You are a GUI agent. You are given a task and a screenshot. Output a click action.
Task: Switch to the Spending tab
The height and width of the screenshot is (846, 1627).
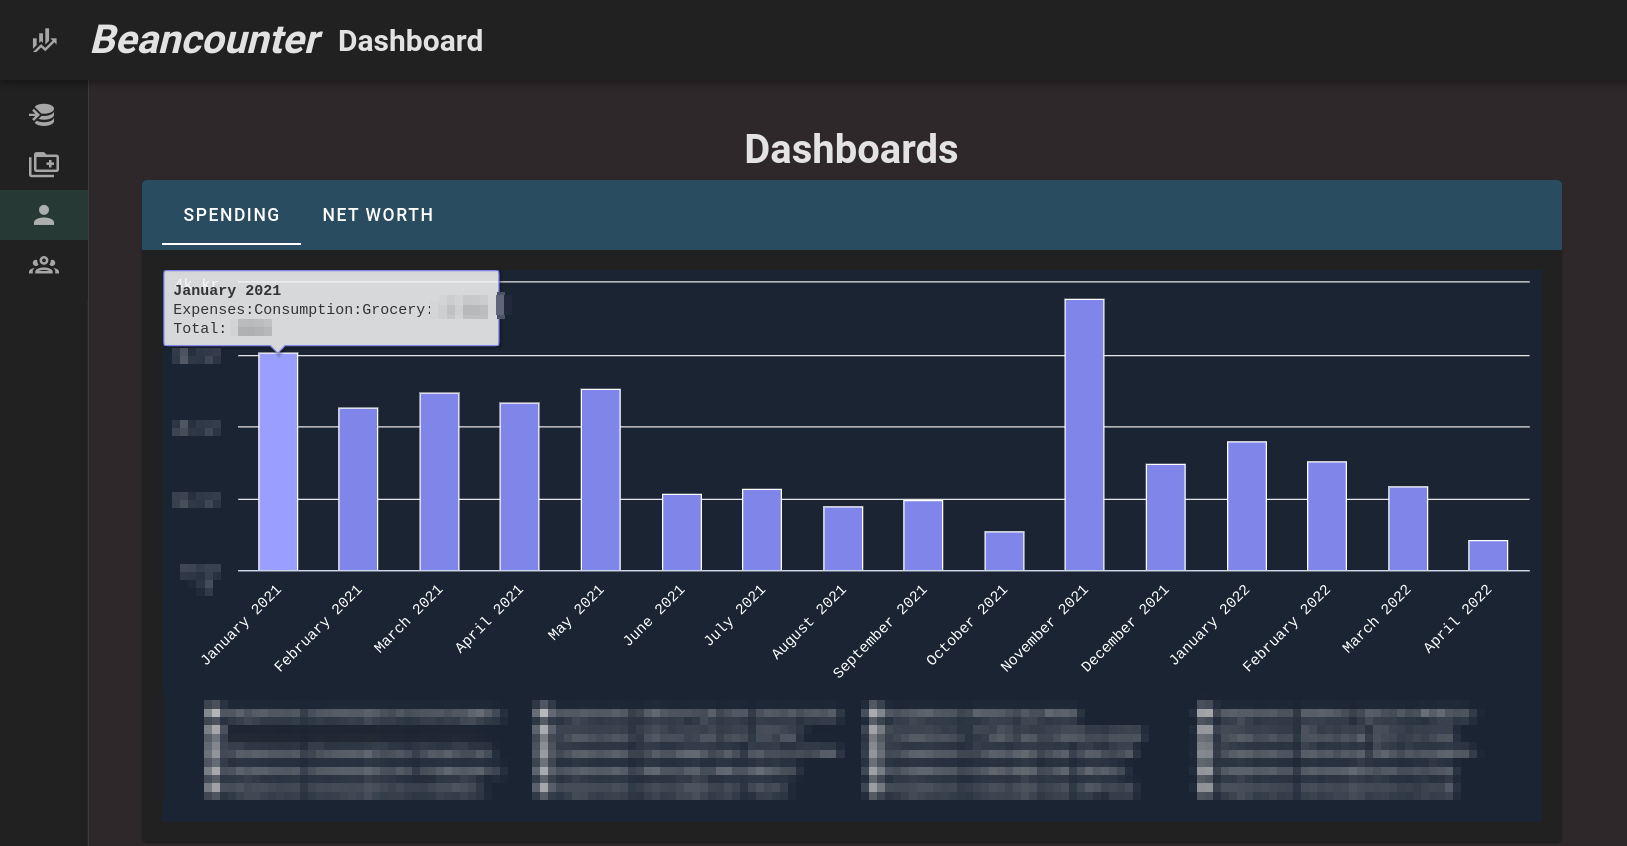point(231,215)
